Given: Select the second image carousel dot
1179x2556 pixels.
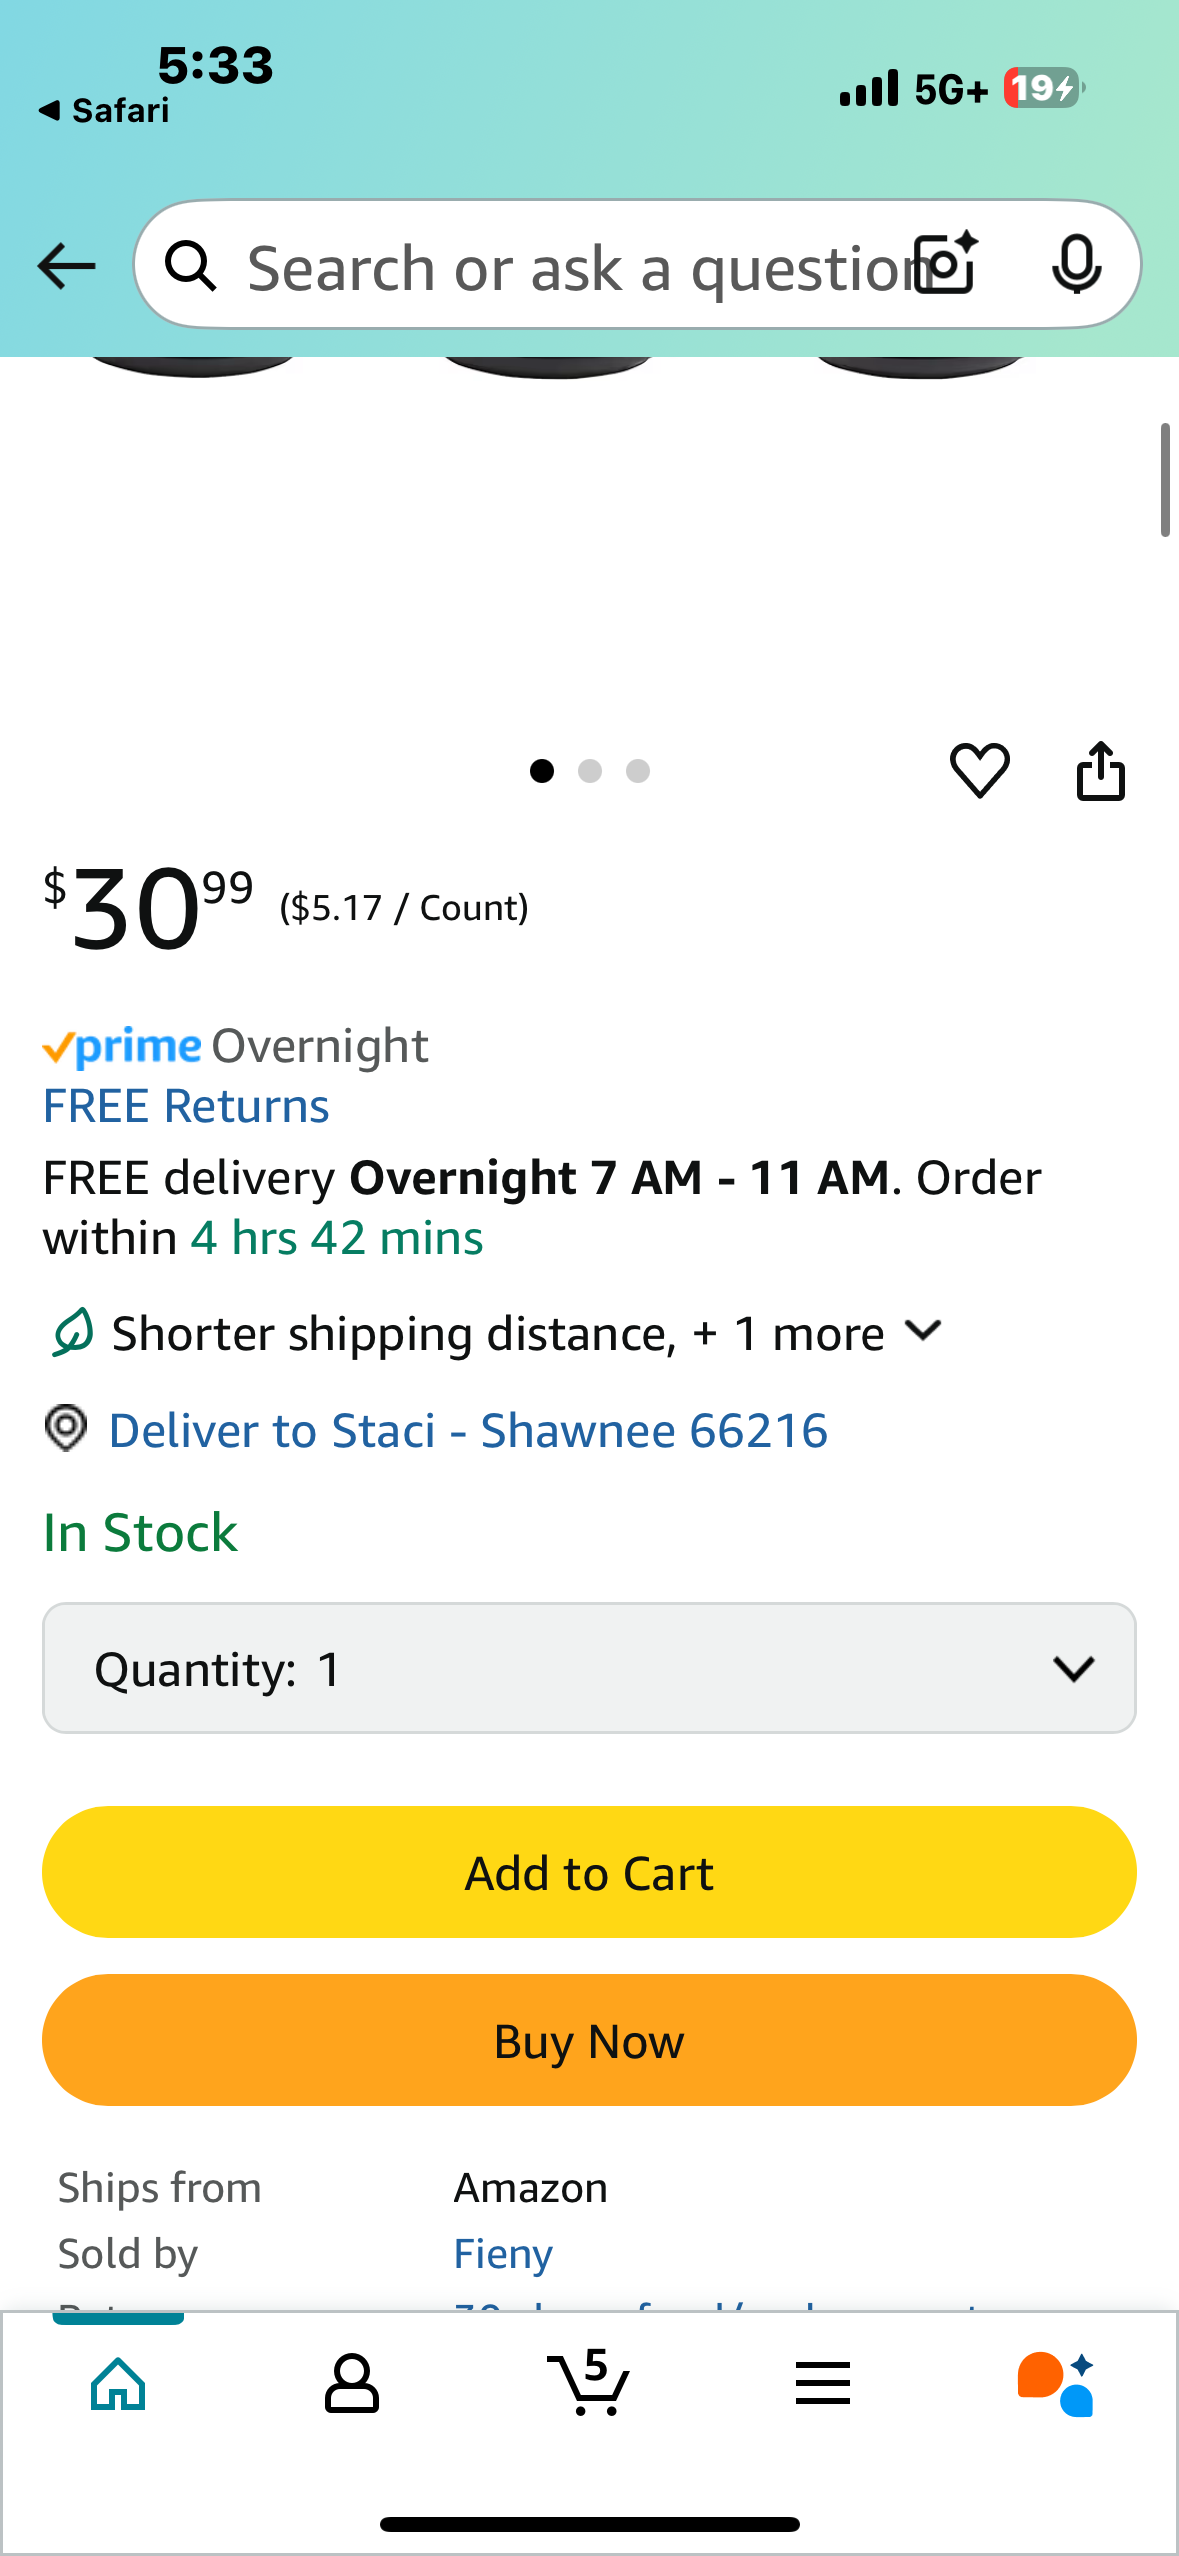Looking at the screenshot, I should coord(590,771).
